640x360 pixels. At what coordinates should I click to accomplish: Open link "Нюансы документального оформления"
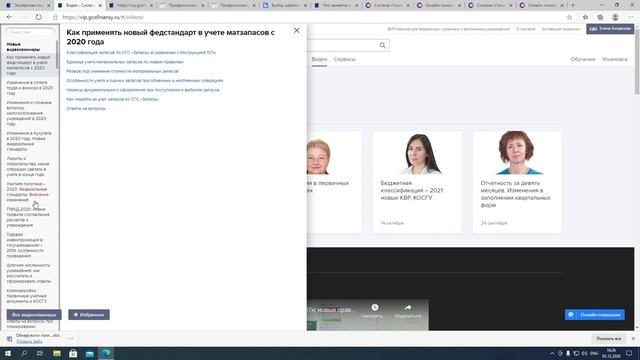(143, 90)
